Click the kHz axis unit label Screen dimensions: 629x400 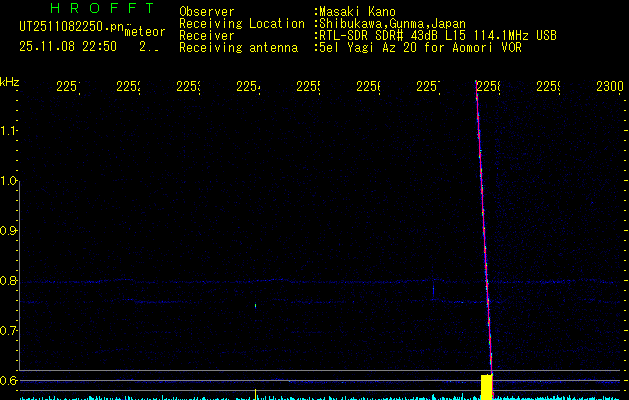(x=10, y=80)
